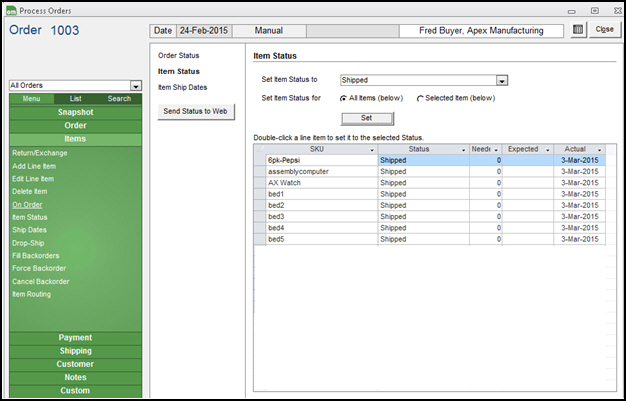Select the All Items (below) radio button
The image size is (626, 401).
pos(344,98)
